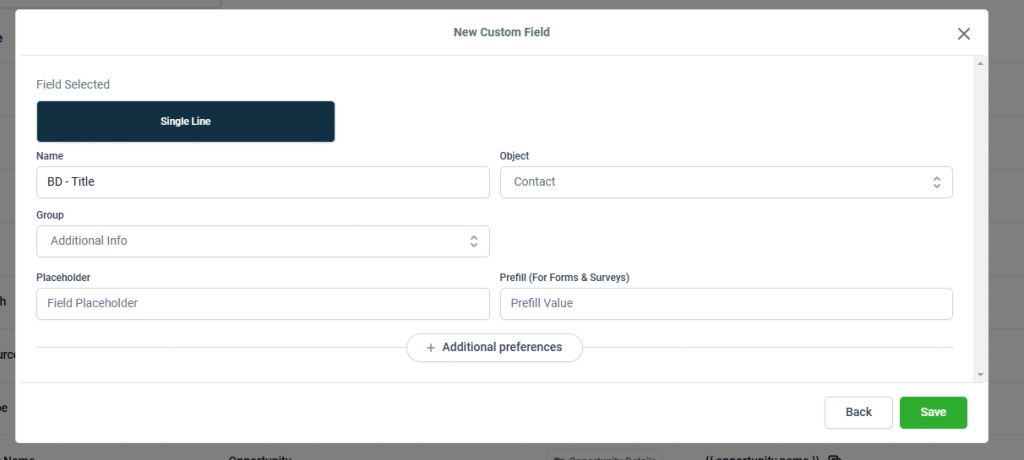The image size is (1024, 460).
Task: Click into the Prefill Value input
Action: pyautogui.click(x=725, y=304)
